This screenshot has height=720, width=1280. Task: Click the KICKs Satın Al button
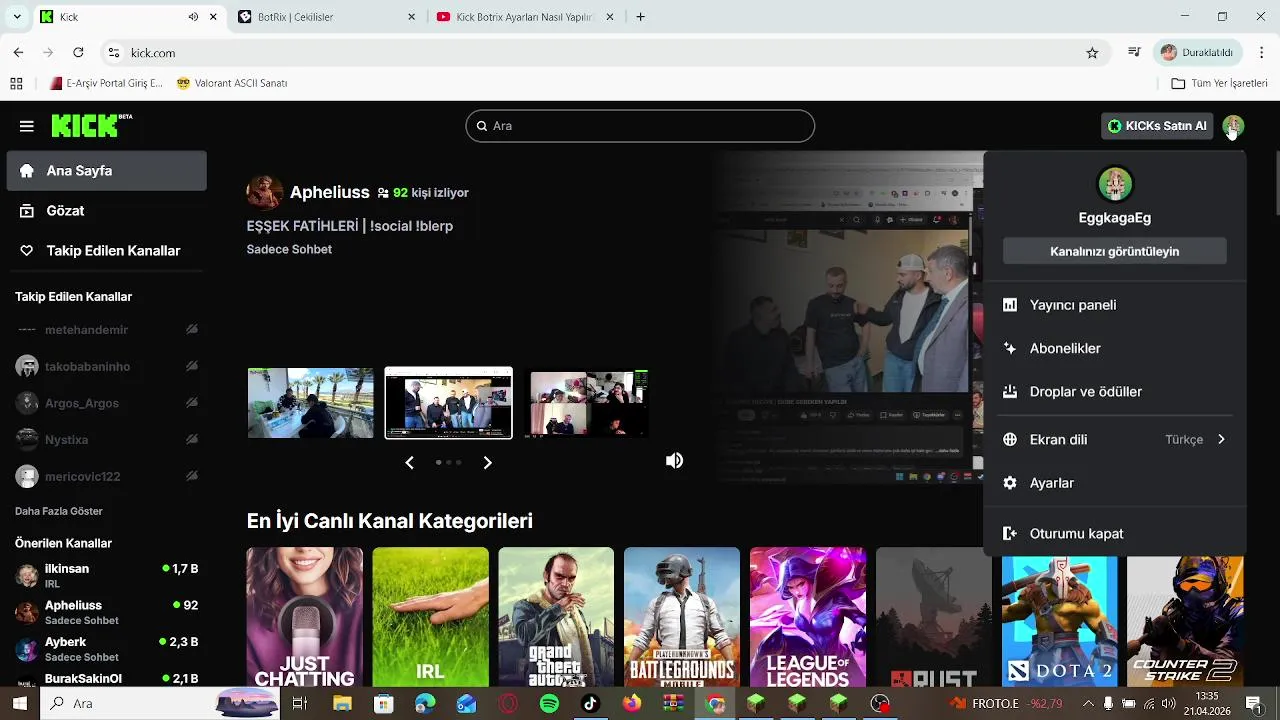click(1157, 126)
